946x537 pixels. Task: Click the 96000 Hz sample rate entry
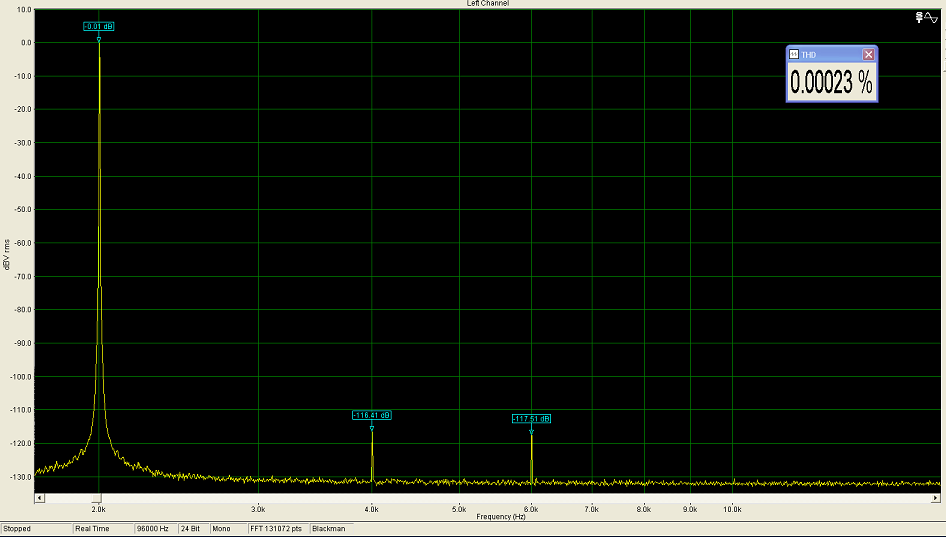156,529
